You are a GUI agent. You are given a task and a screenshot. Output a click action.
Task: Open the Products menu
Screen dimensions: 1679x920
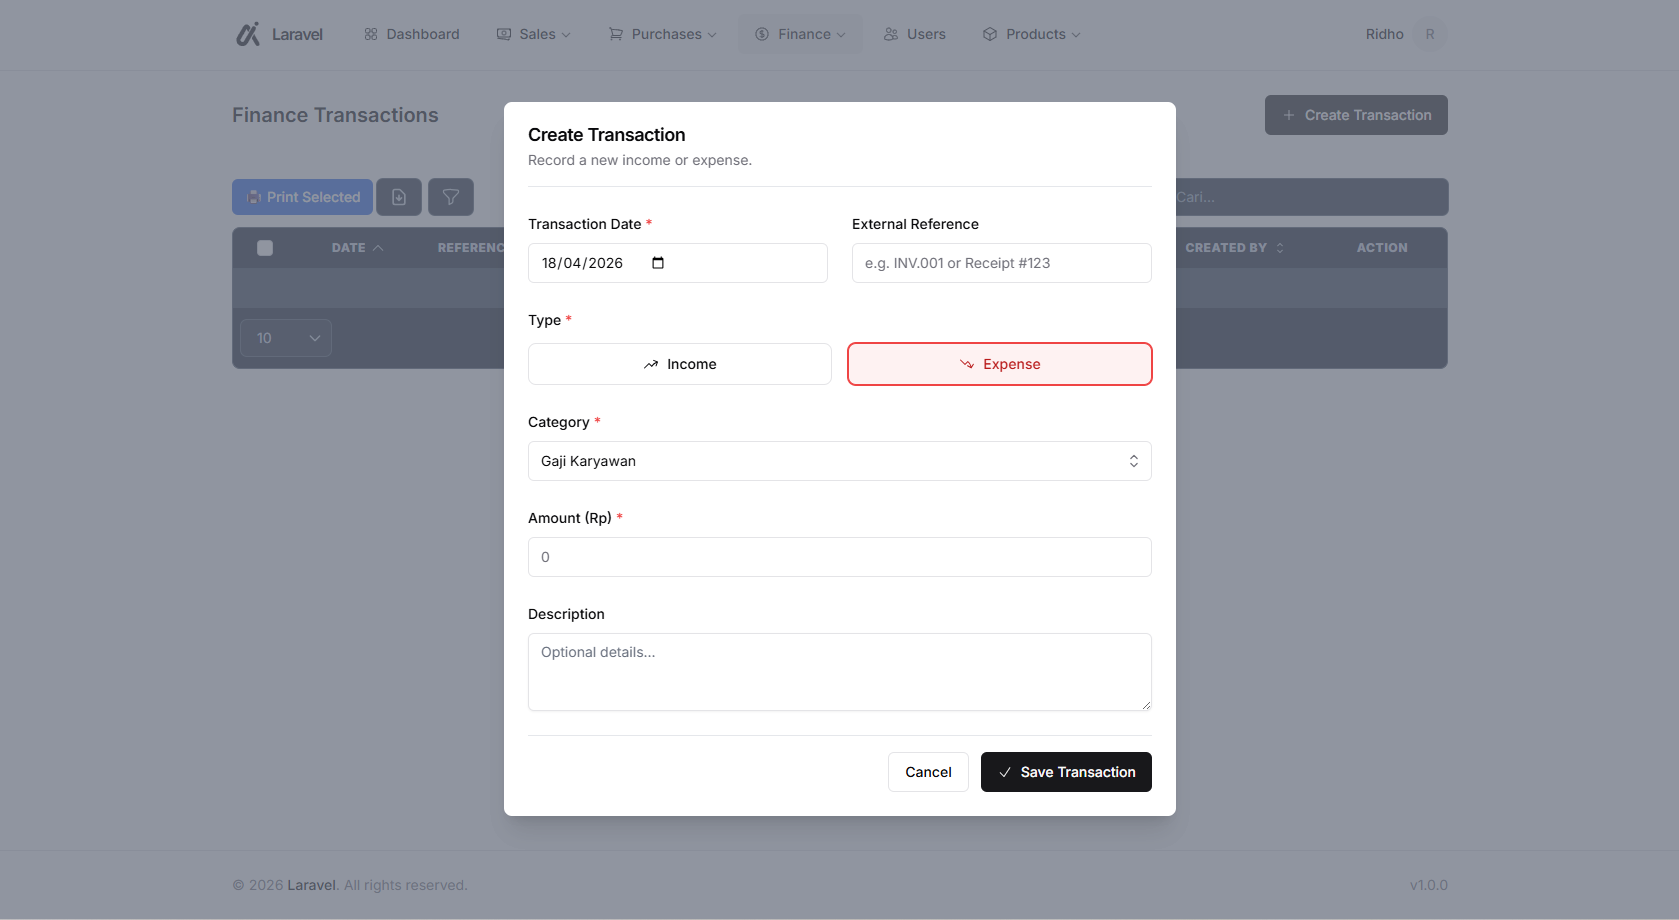pyautogui.click(x=1031, y=34)
